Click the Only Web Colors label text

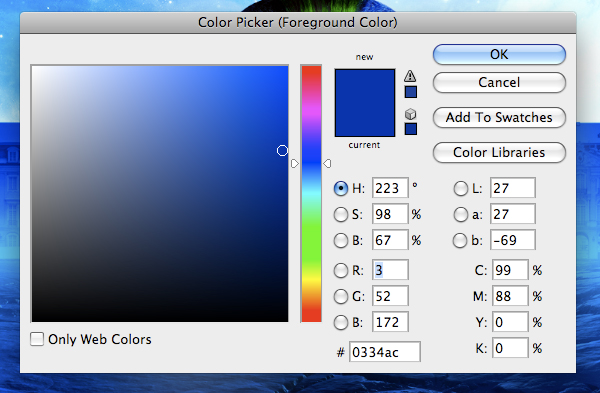click(100, 339)
